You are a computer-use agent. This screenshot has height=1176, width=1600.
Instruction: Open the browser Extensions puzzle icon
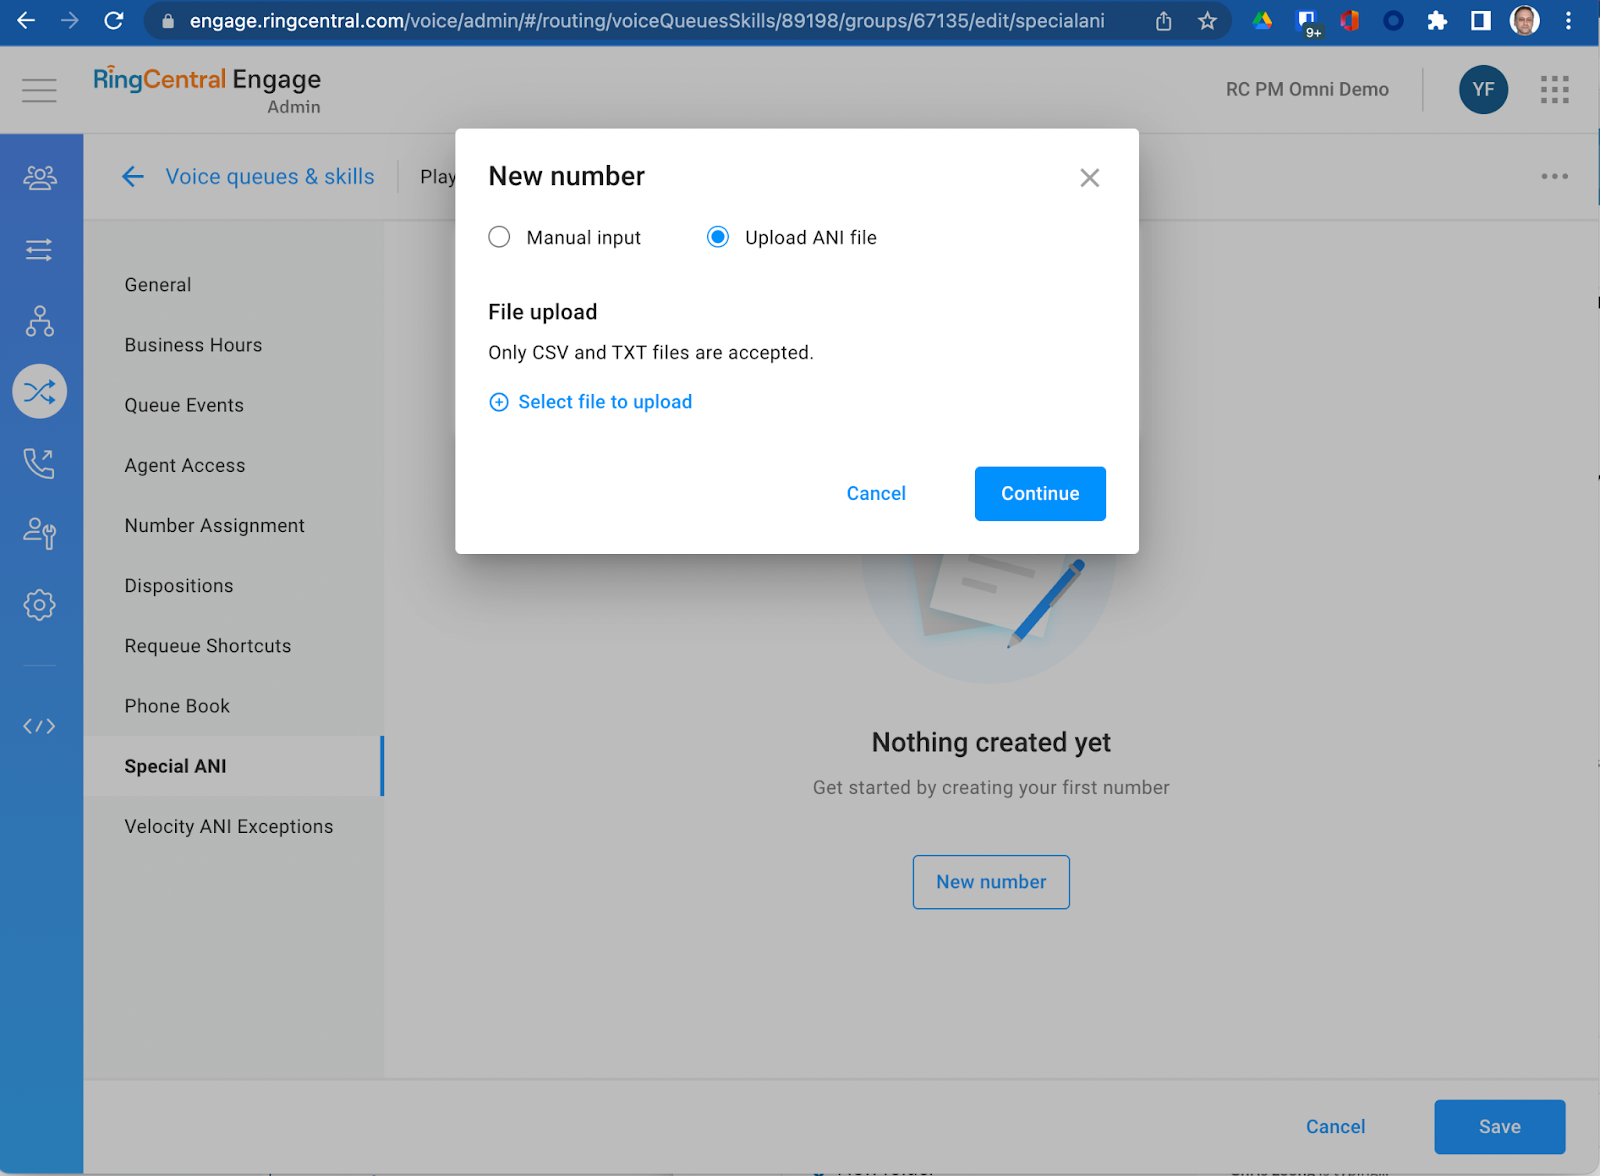click(x=1437, y=21)
